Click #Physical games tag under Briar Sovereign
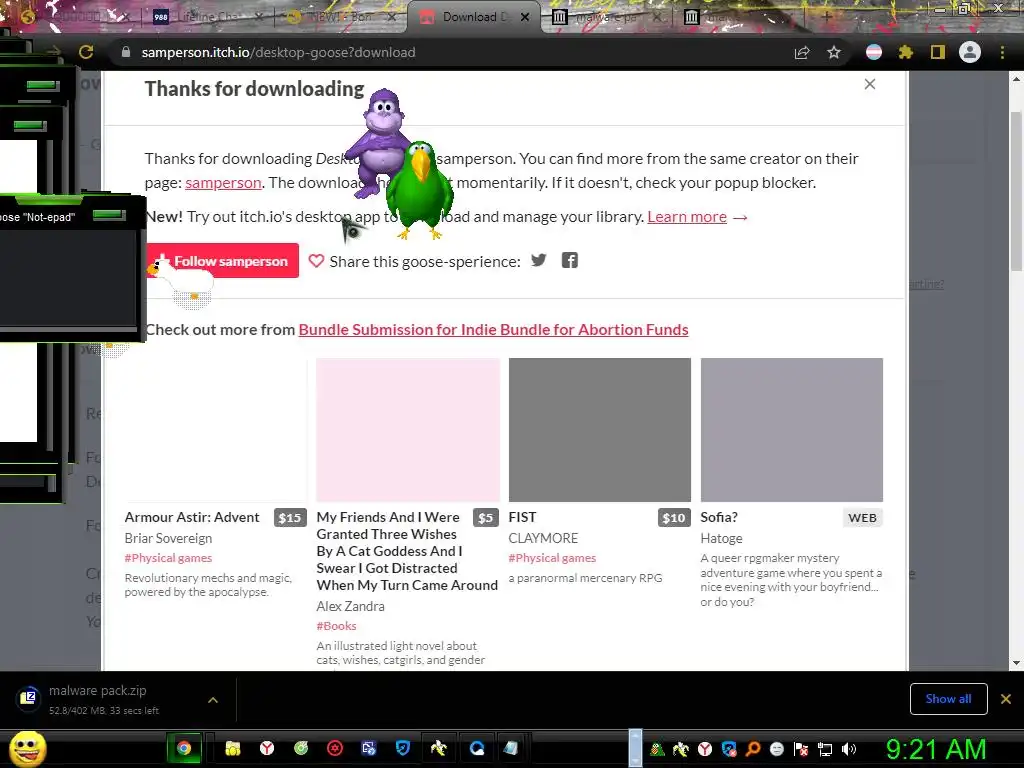 pos(168,558)
